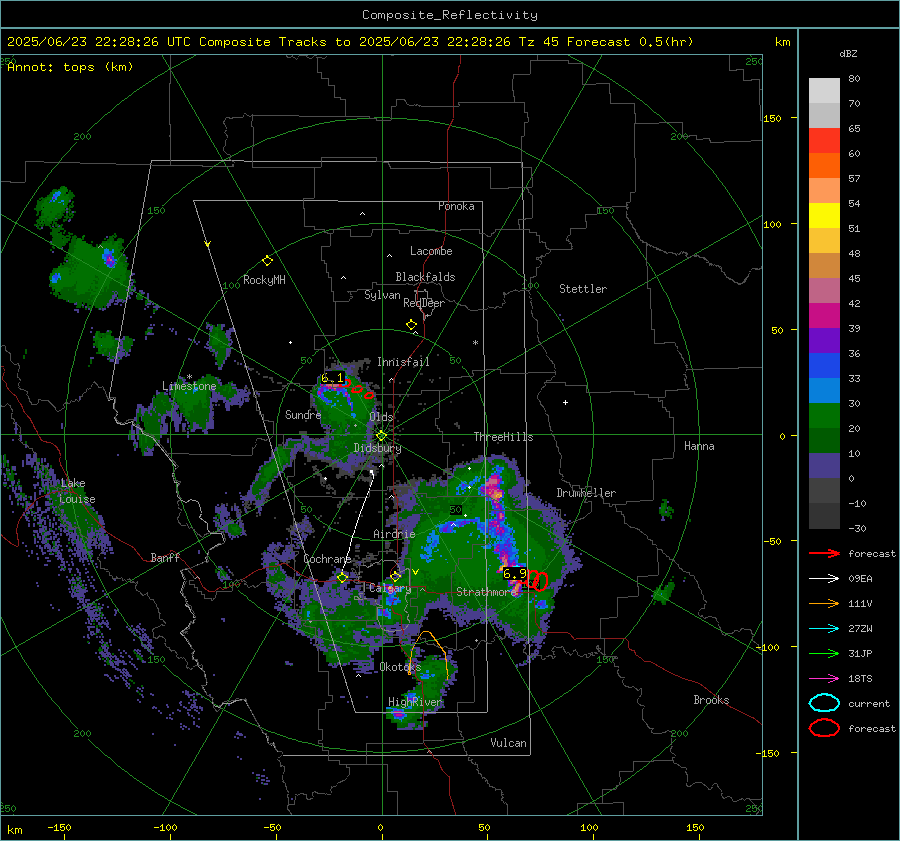This screenshot has height=841, width=900.
Task: Click the Hanna city label
Action: [699, 446]
